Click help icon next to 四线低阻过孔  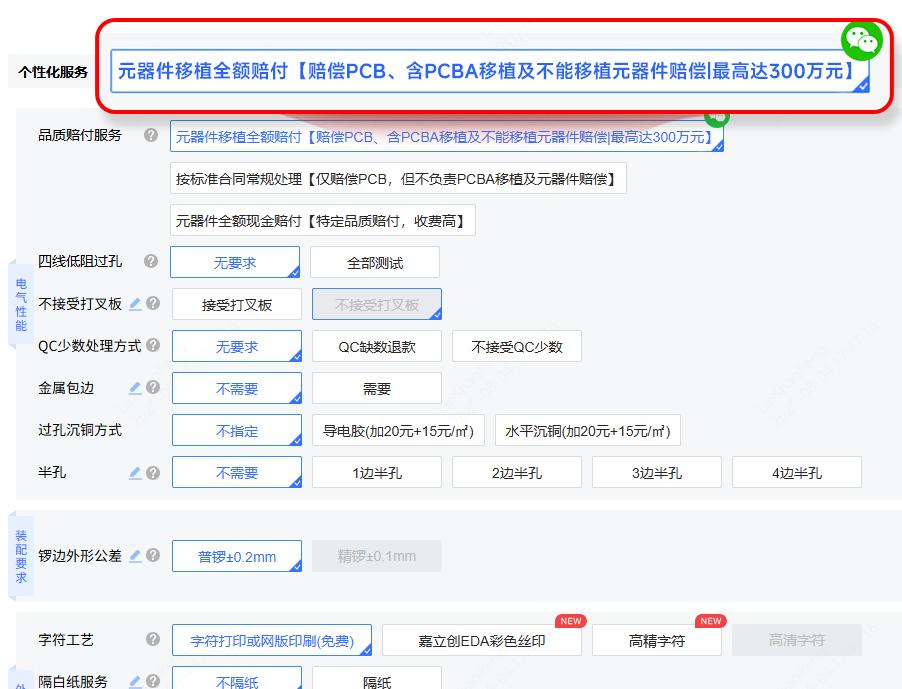click(151, 261)
